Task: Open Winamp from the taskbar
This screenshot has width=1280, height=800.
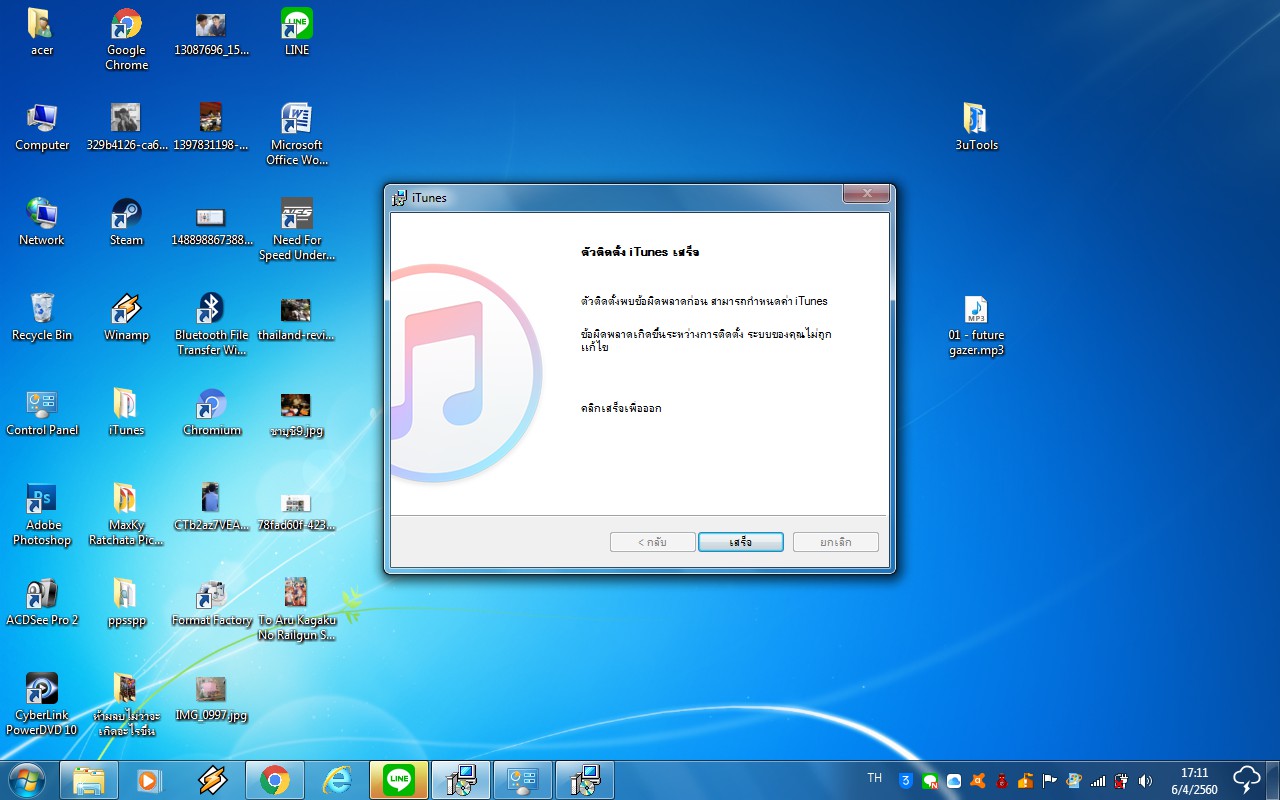Action: point(212,780)
